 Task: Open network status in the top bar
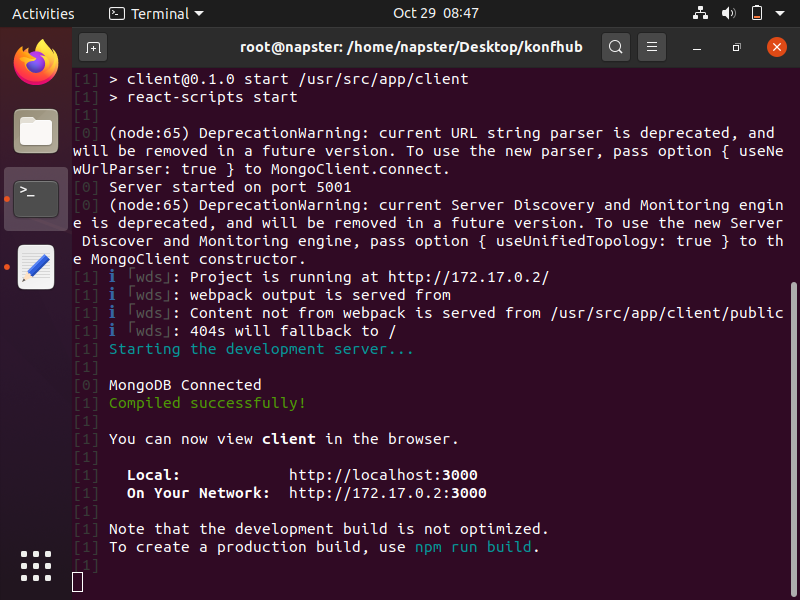[x=700, y=13]
